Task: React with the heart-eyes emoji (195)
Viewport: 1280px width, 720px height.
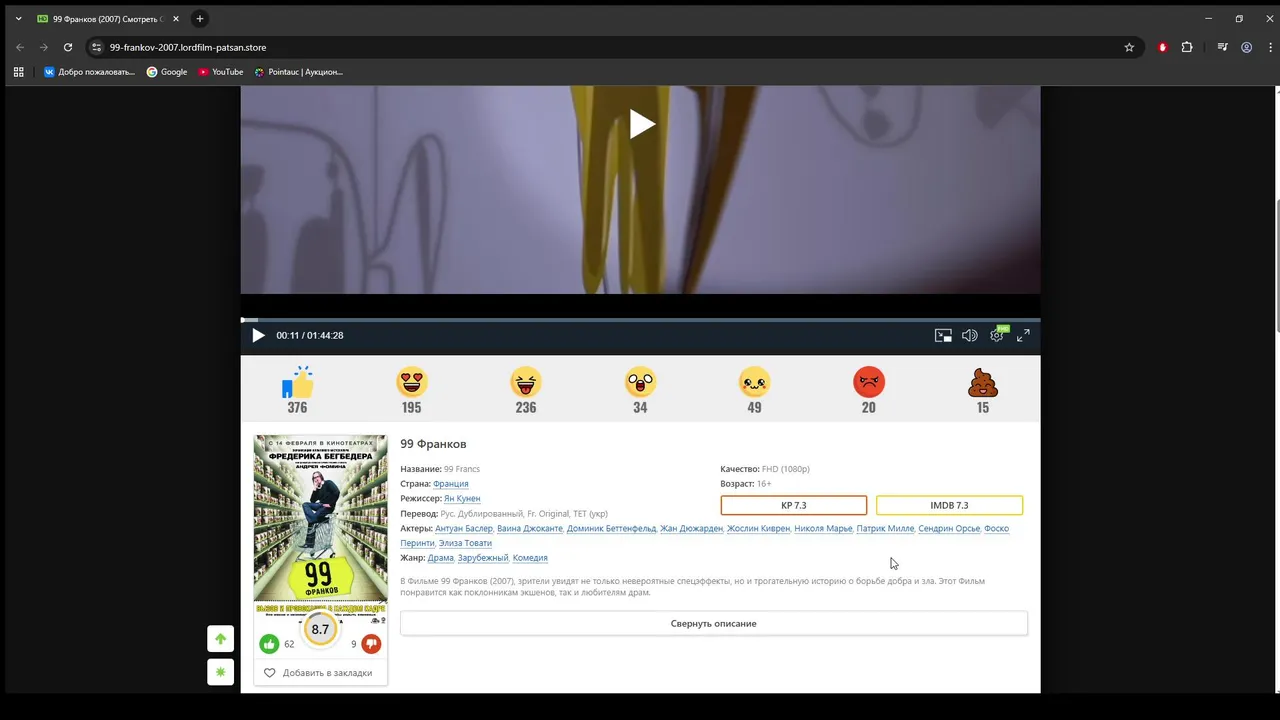Action: (411, 382)
